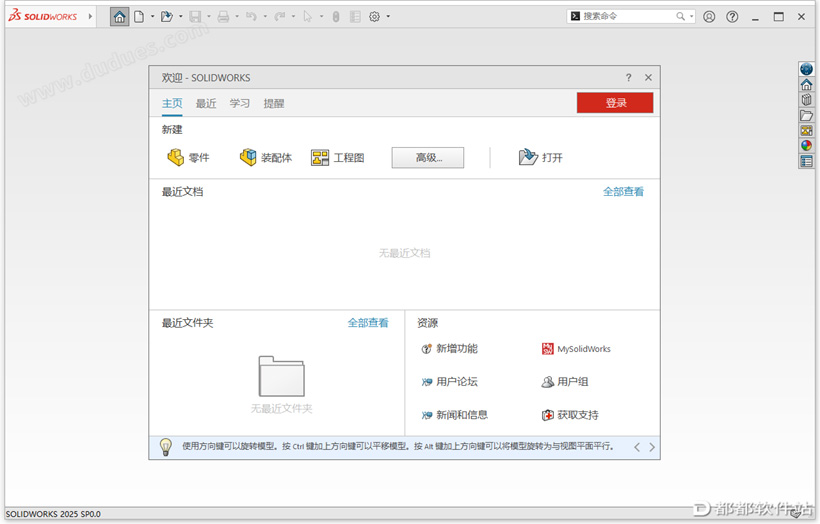Click the lightbulb tip icon
The height and width of the screenshot is (524, 820).
[166, 447]
